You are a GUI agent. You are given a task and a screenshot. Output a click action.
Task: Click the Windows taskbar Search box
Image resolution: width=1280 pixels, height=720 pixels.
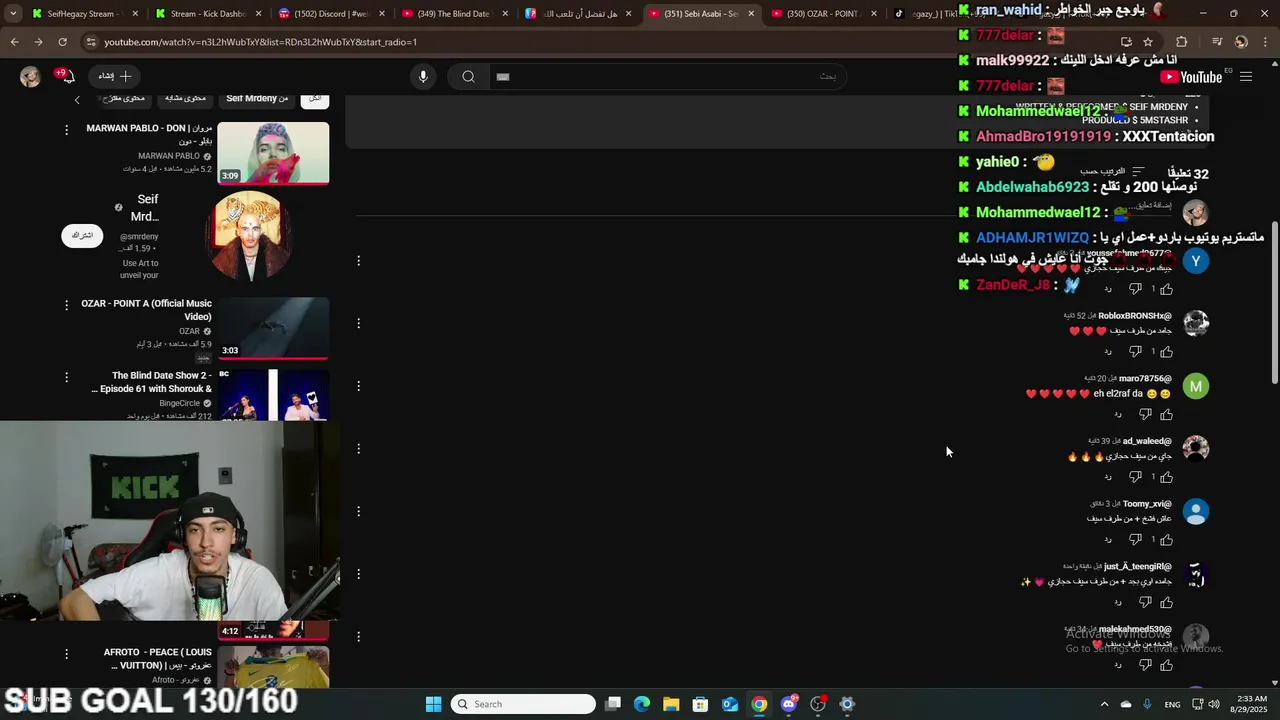pyautogui.click(x=523, y=704)
